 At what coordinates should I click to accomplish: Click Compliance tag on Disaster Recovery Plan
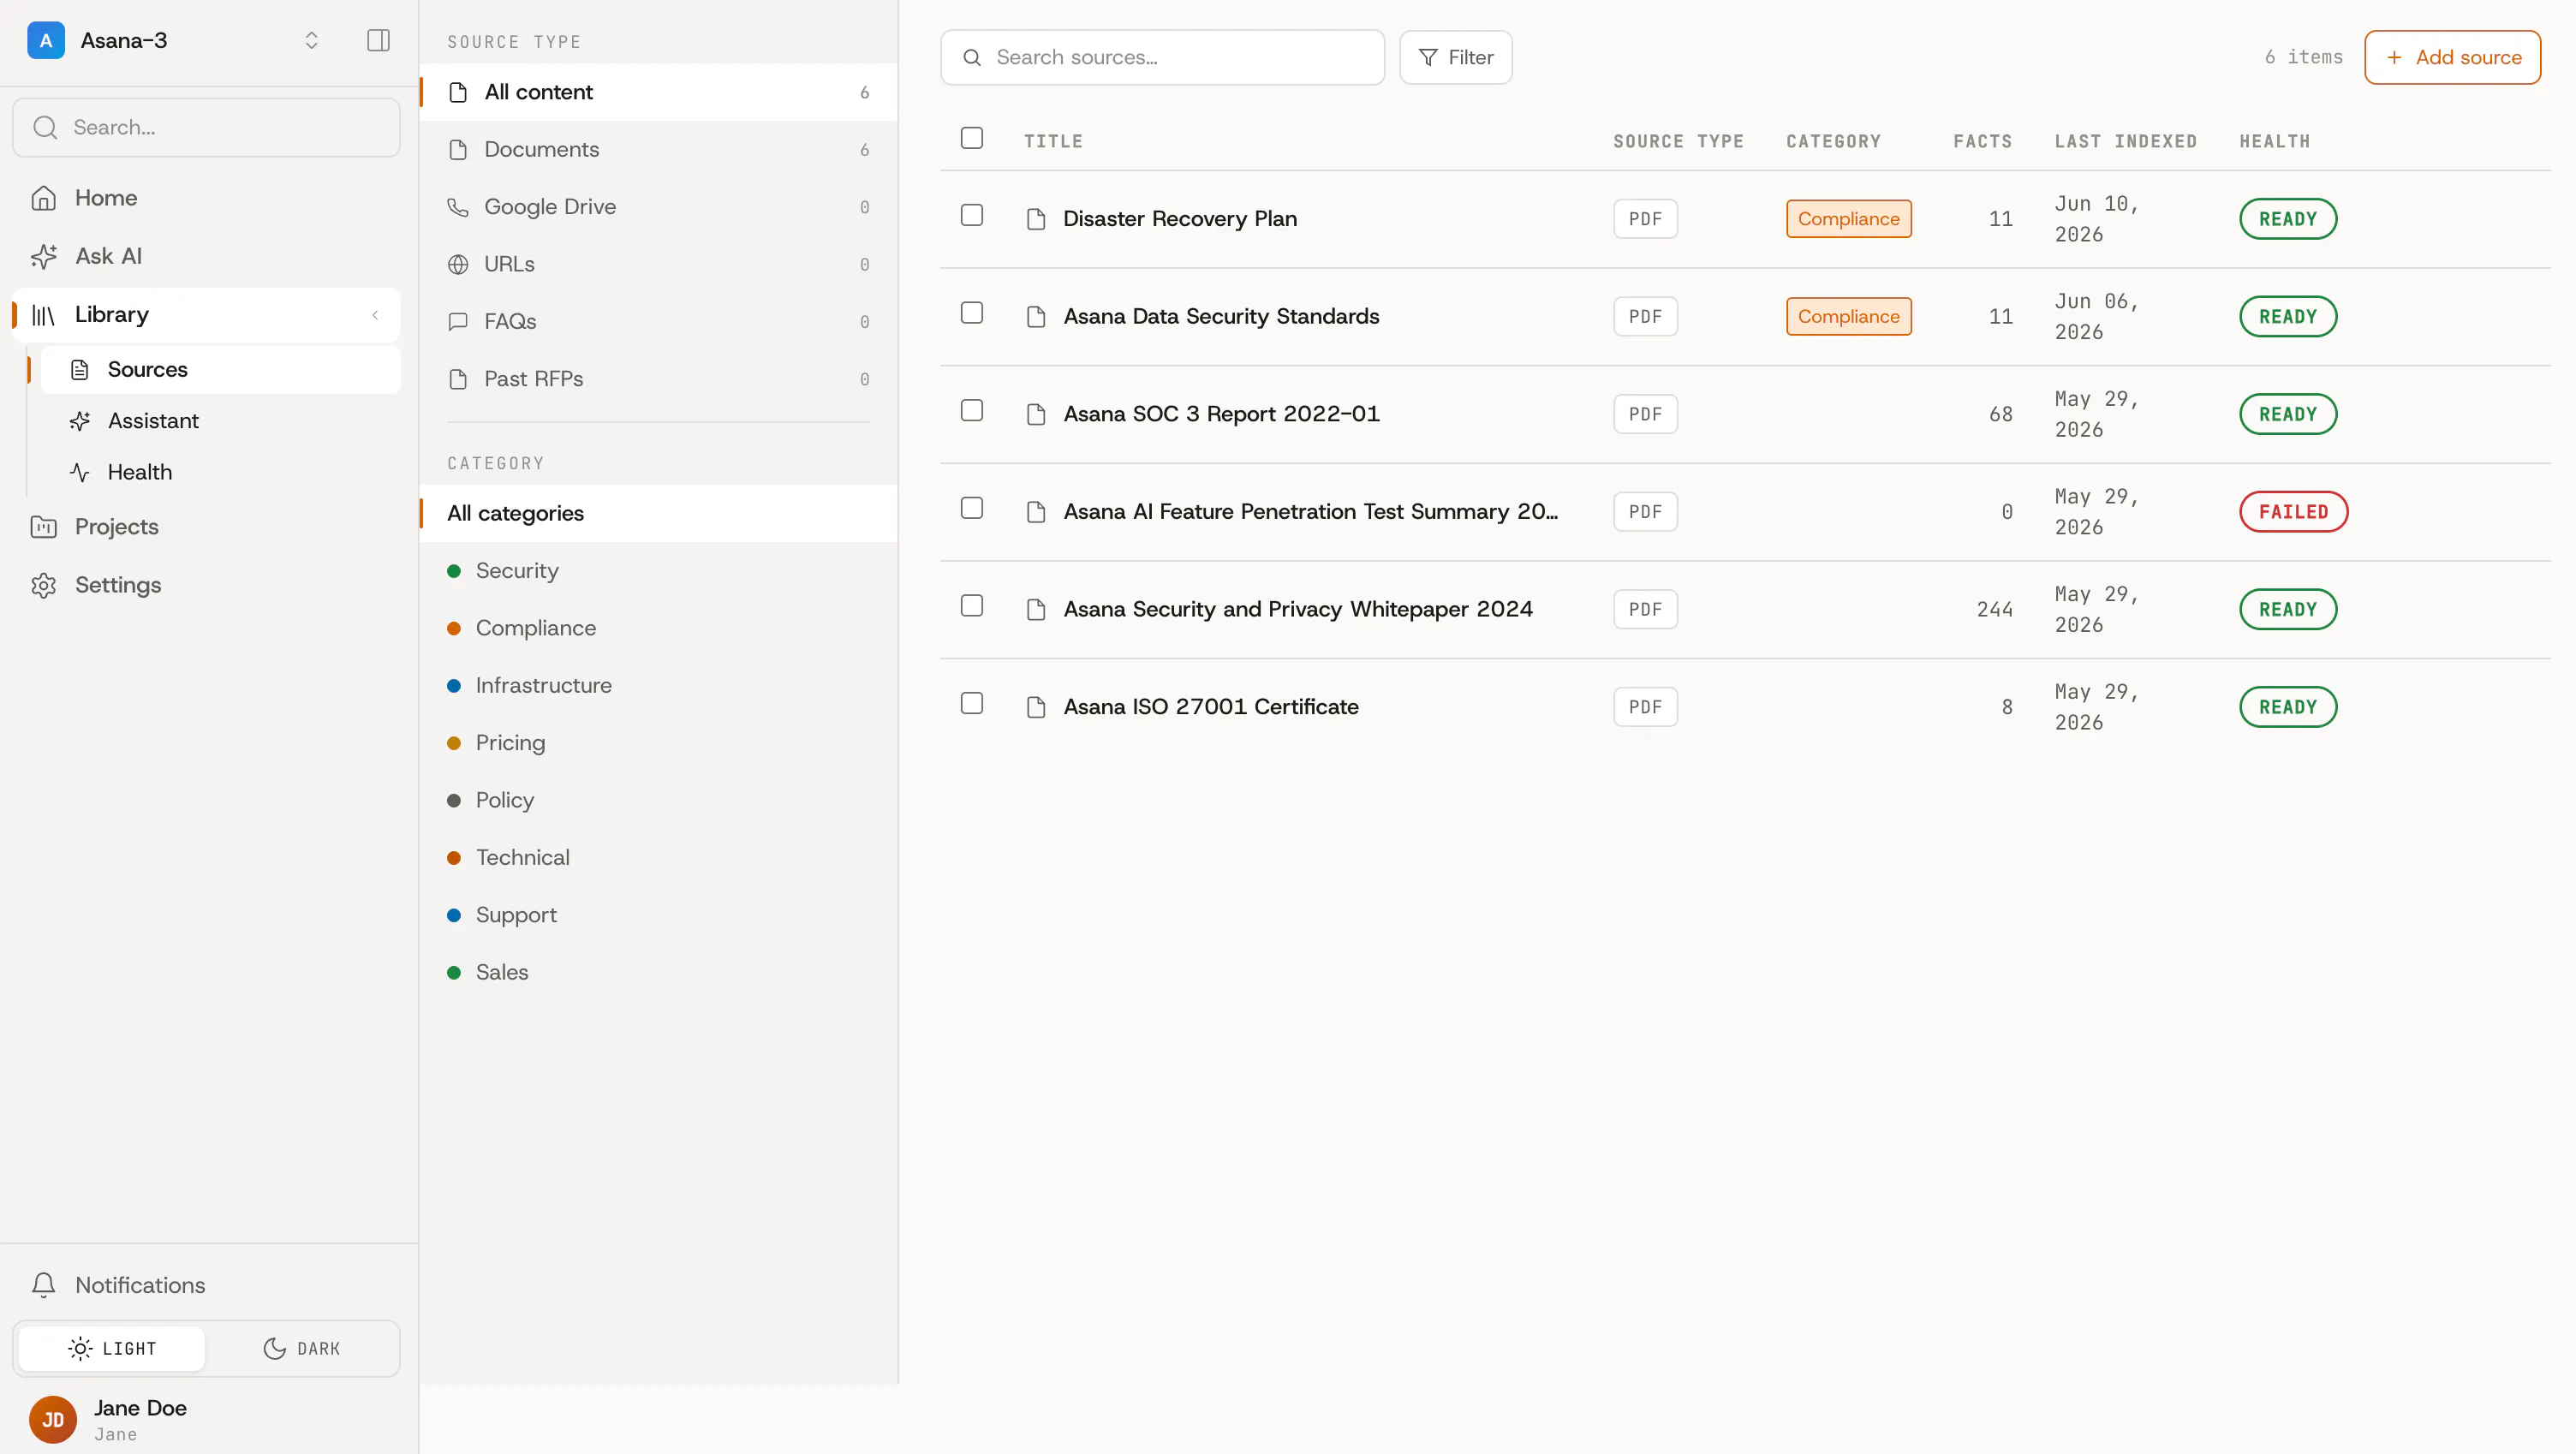(x=1848, y=219)
